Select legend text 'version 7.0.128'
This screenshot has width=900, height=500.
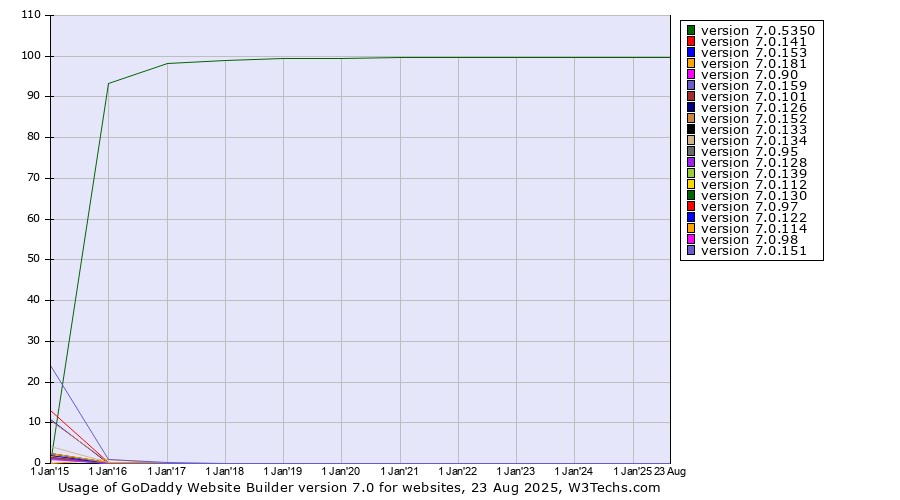[x=754, y=162]
